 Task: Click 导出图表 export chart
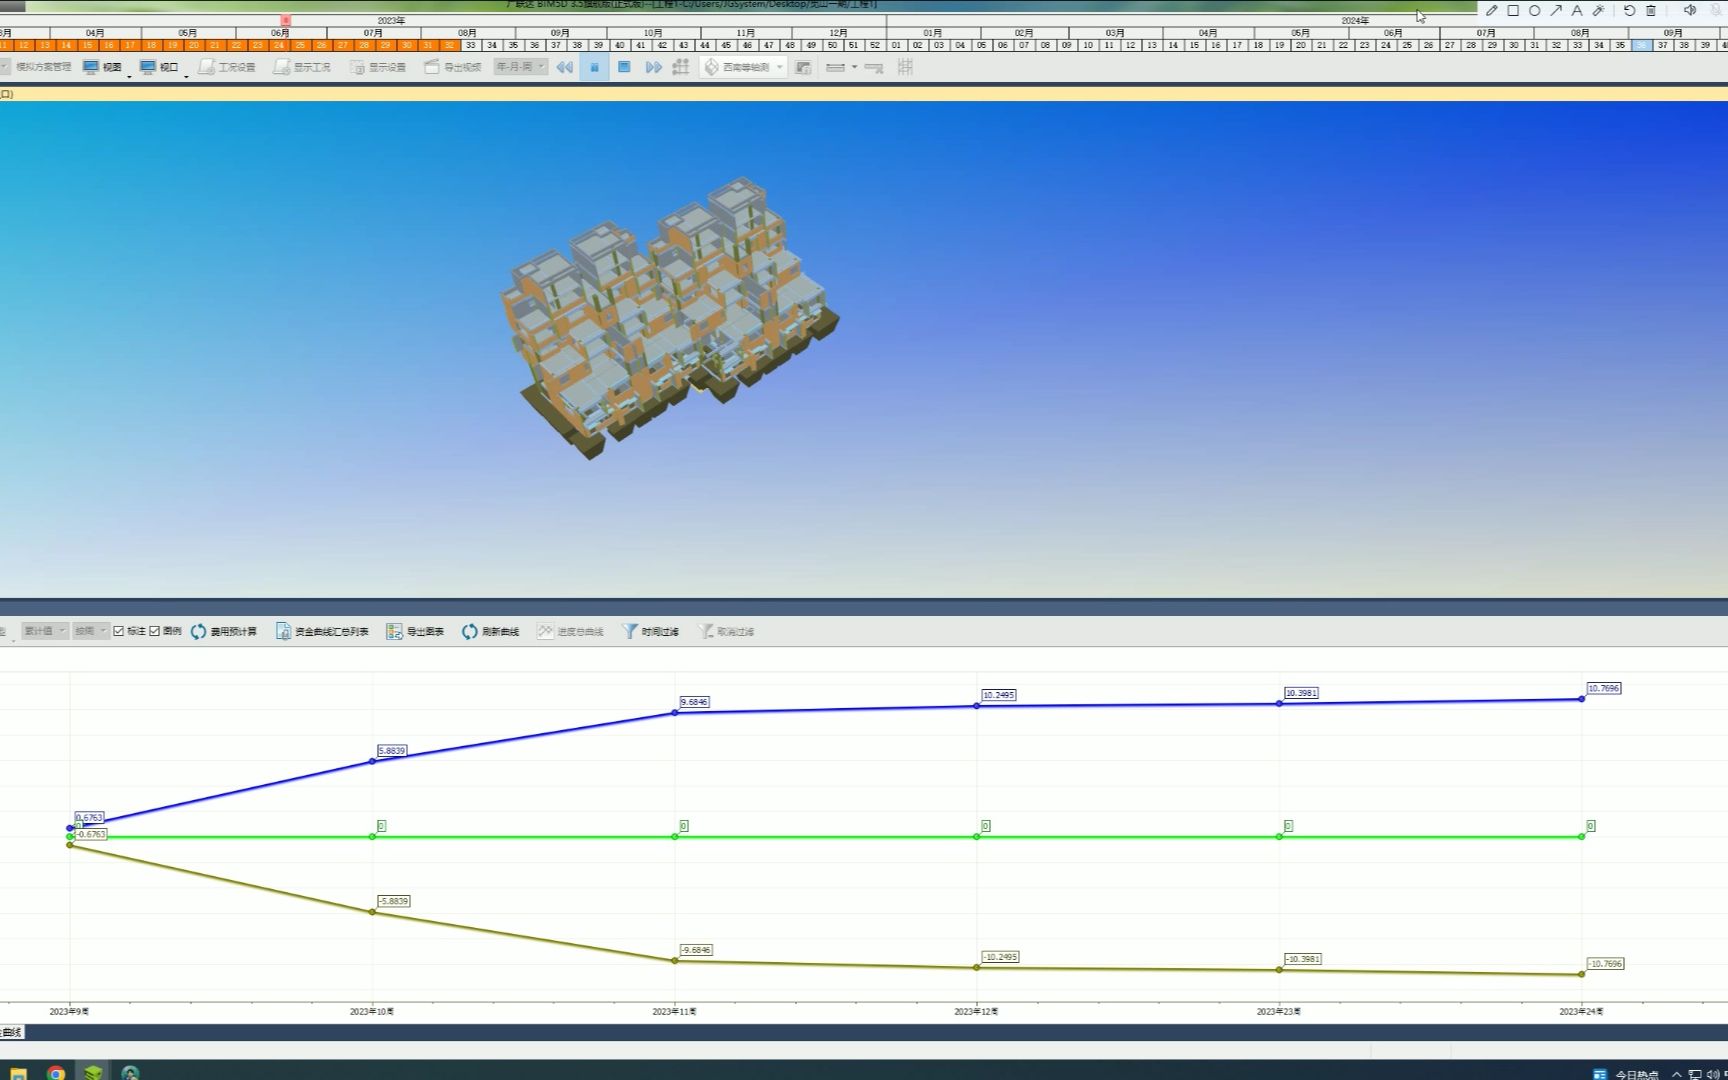tap(415, 631)
